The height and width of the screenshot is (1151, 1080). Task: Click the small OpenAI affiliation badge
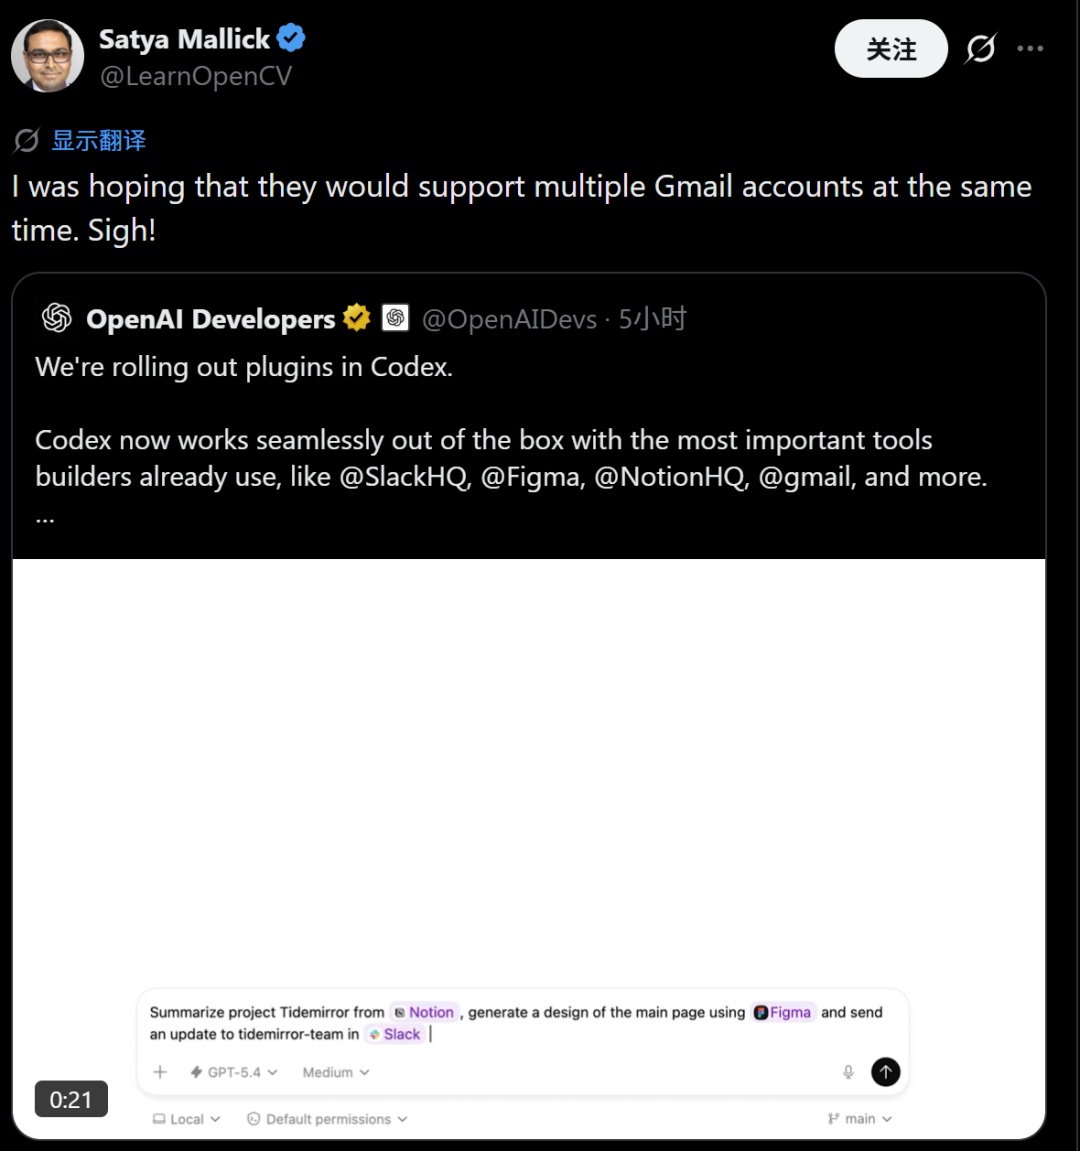(395, 318)
